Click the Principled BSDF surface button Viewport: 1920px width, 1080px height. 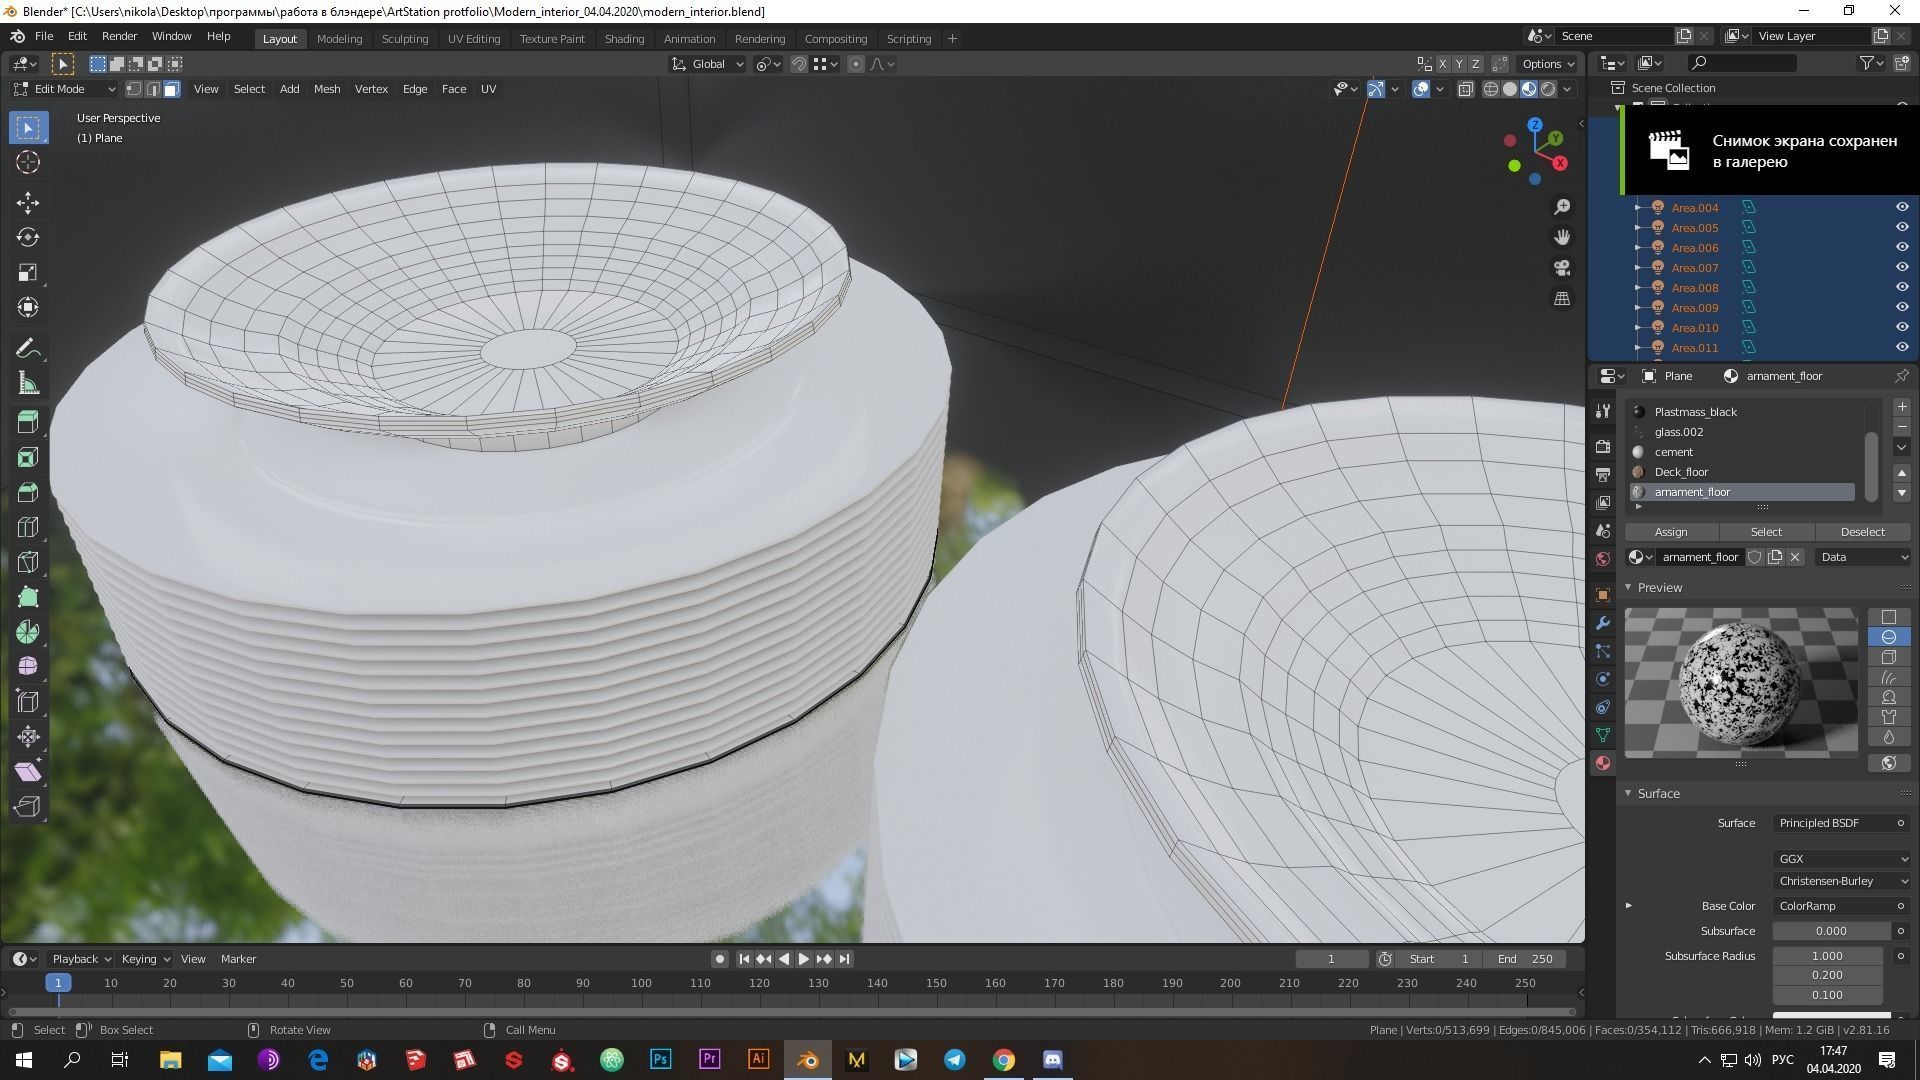(x=1833, y=823)
